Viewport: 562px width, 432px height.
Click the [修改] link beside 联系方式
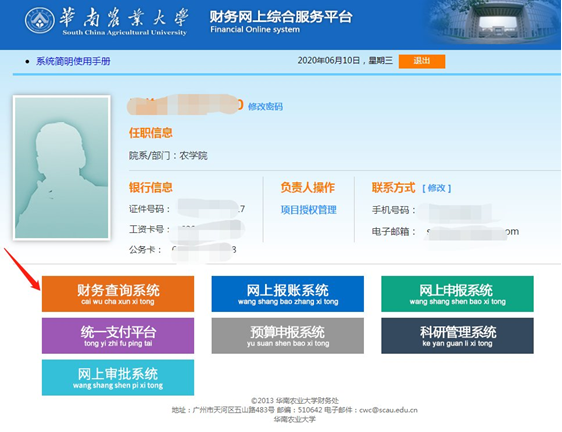click(437, 188)
